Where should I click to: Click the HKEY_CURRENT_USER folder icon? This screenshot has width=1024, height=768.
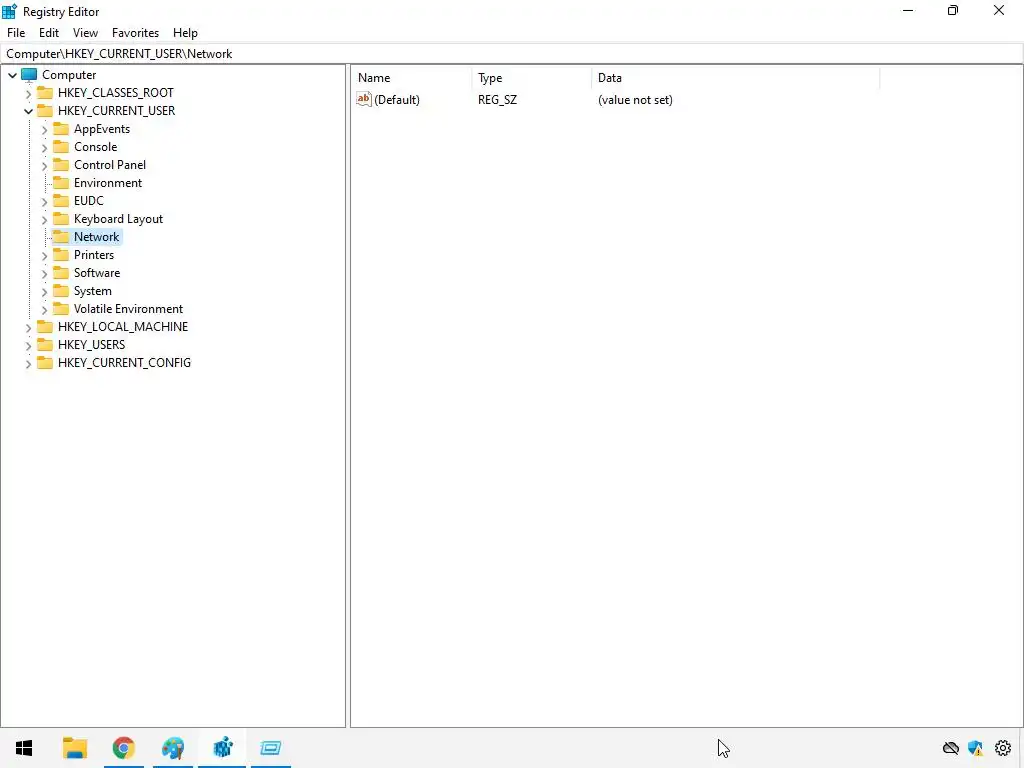pyautogui.click(x=45, y=110)
